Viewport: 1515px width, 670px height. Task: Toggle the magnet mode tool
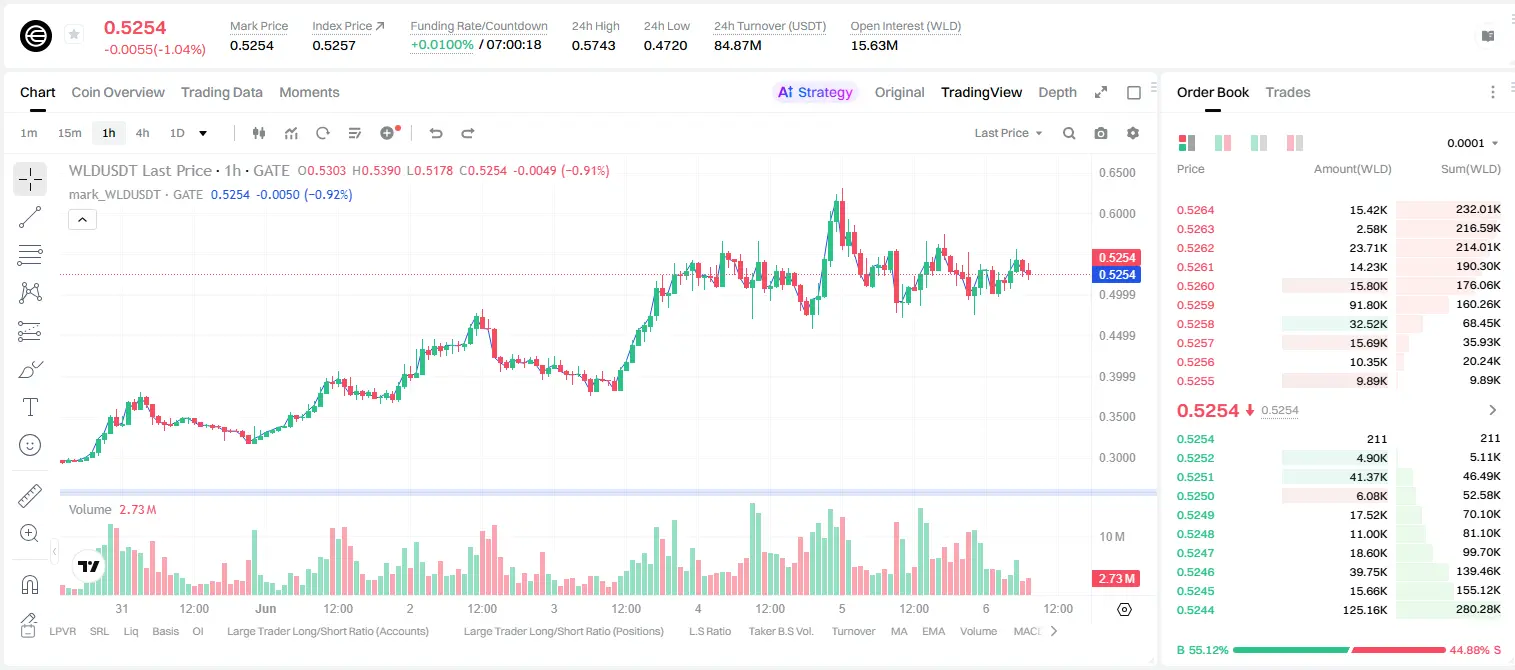coord(30,584)
